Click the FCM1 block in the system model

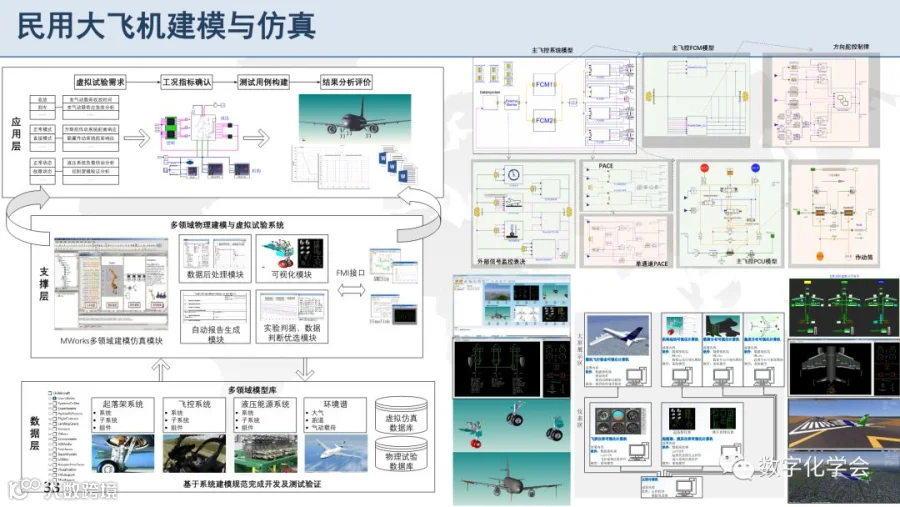tap(544, 84)
